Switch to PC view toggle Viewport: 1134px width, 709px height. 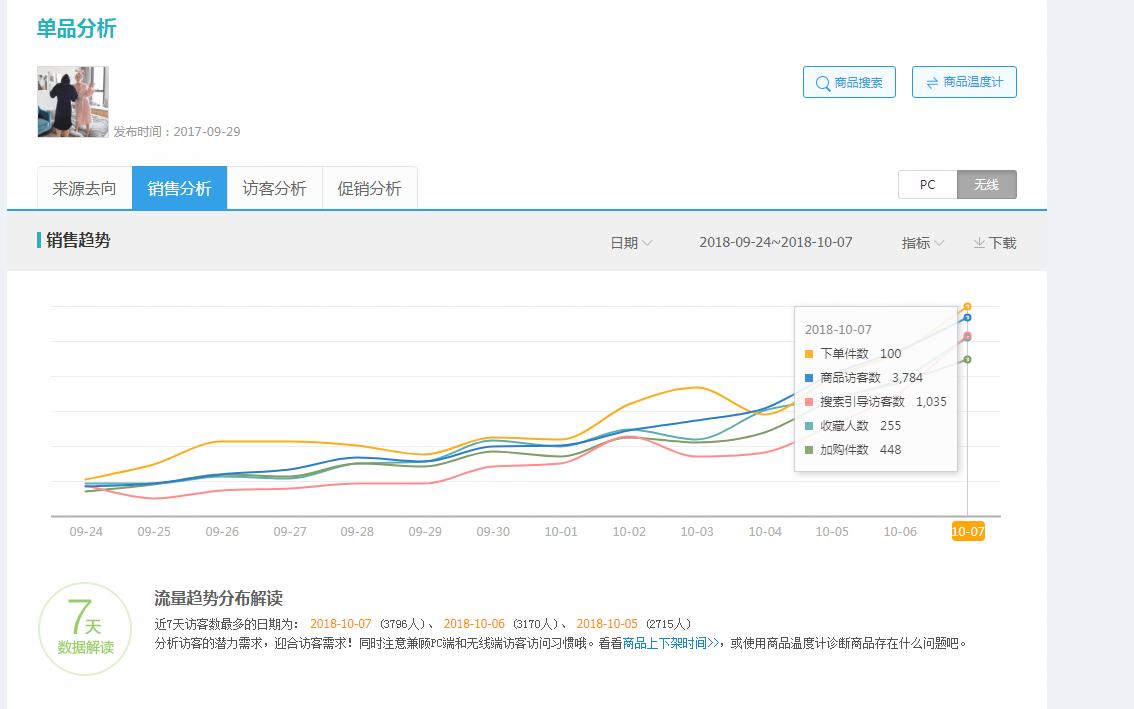pos(927,185)
